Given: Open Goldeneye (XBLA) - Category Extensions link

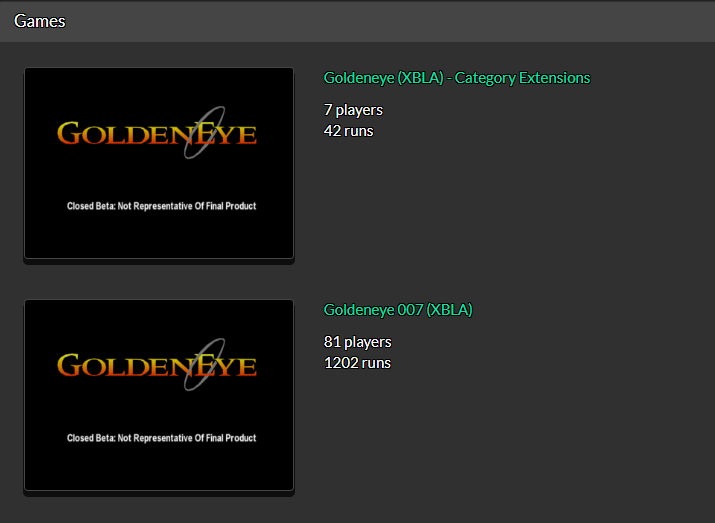Looking at the screenshot, I should click(x=457, y=78).
